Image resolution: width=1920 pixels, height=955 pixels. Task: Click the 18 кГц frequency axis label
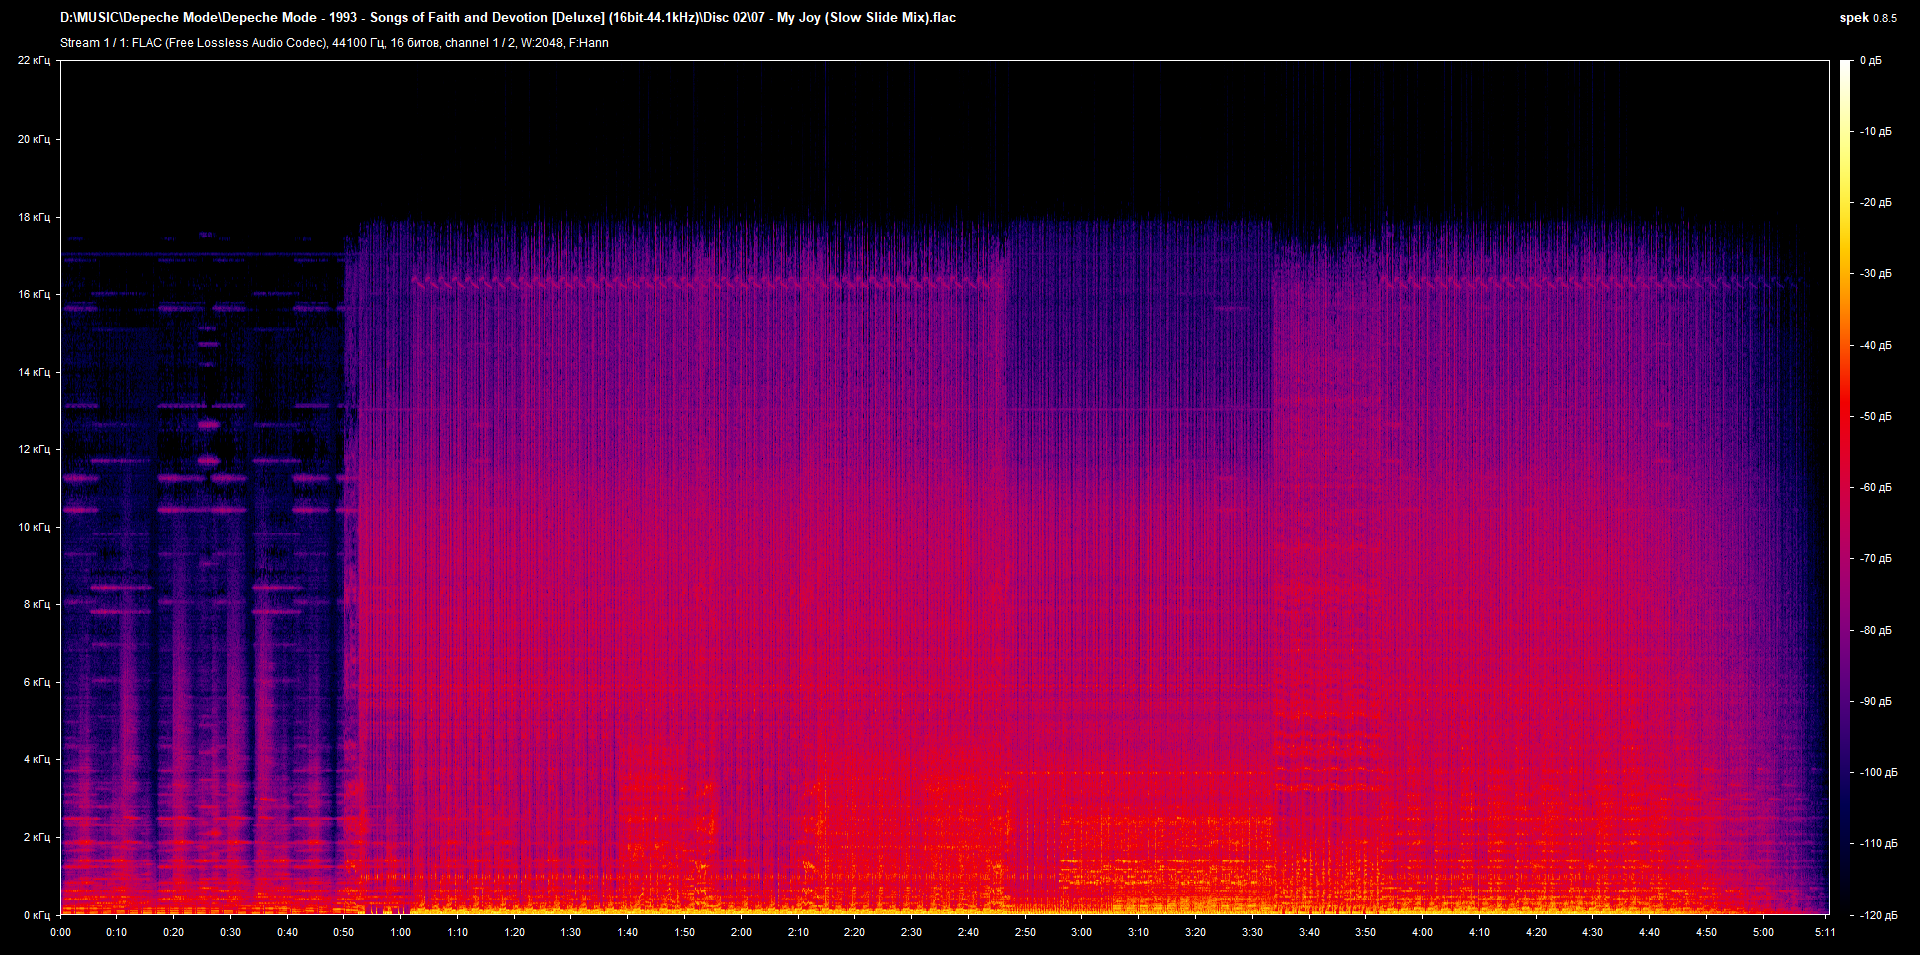point(33,217)
